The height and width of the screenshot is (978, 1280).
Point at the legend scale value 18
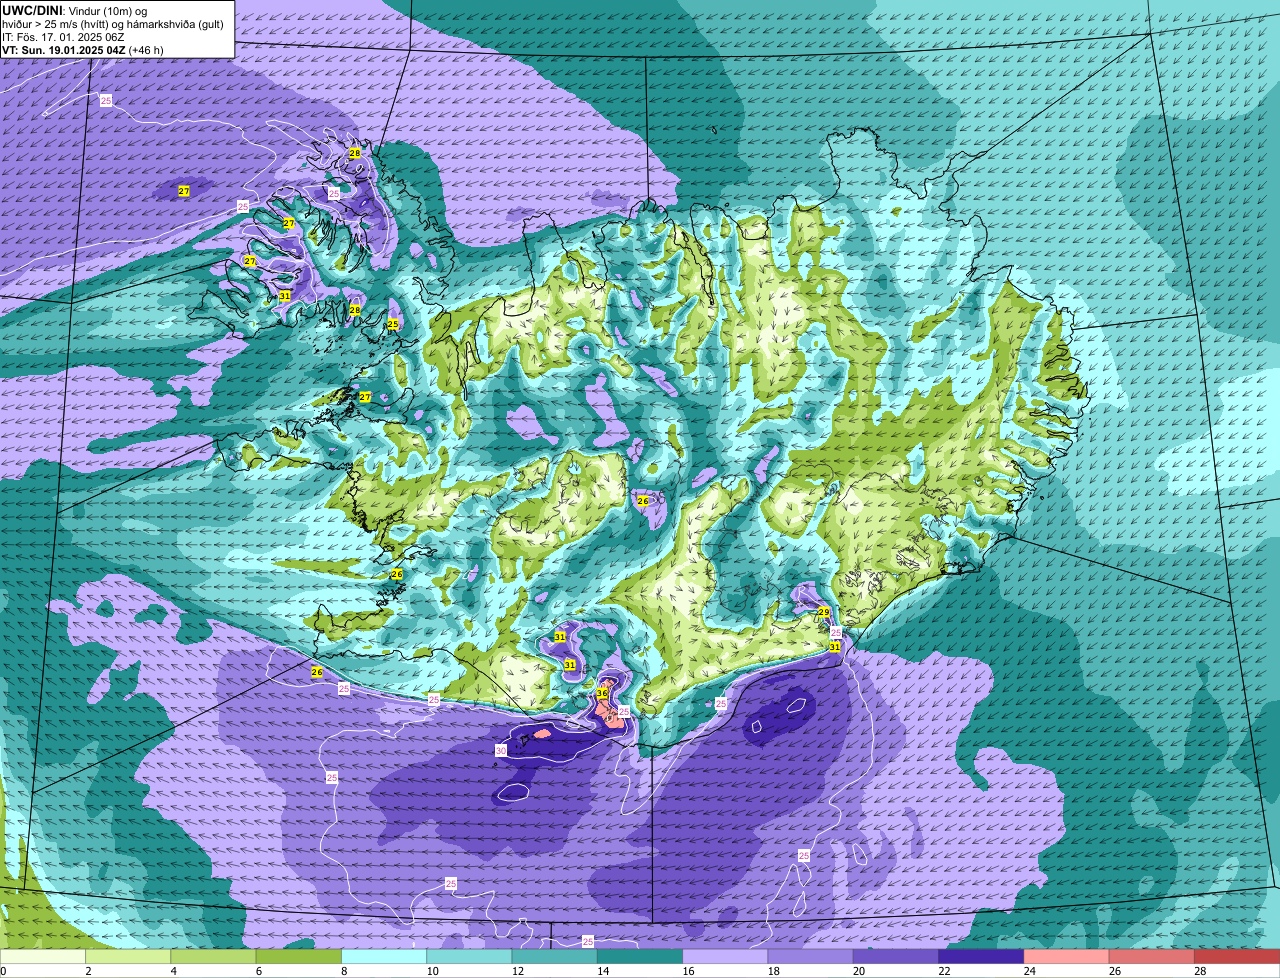pos(773,971)
